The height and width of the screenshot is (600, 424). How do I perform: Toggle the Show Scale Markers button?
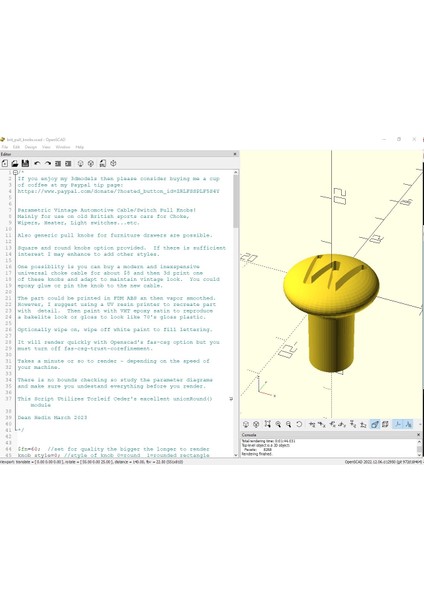408,424
